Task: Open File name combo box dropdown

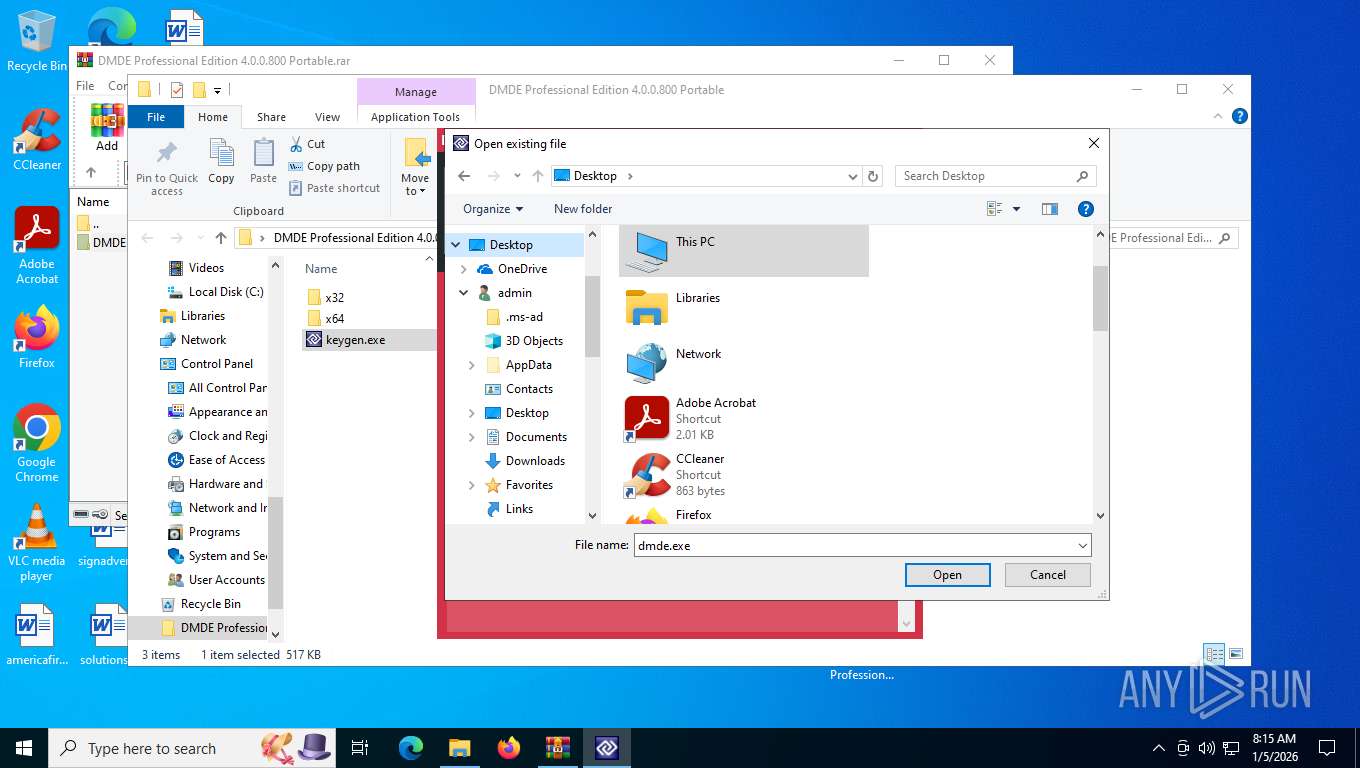Action: [1083, 546]
